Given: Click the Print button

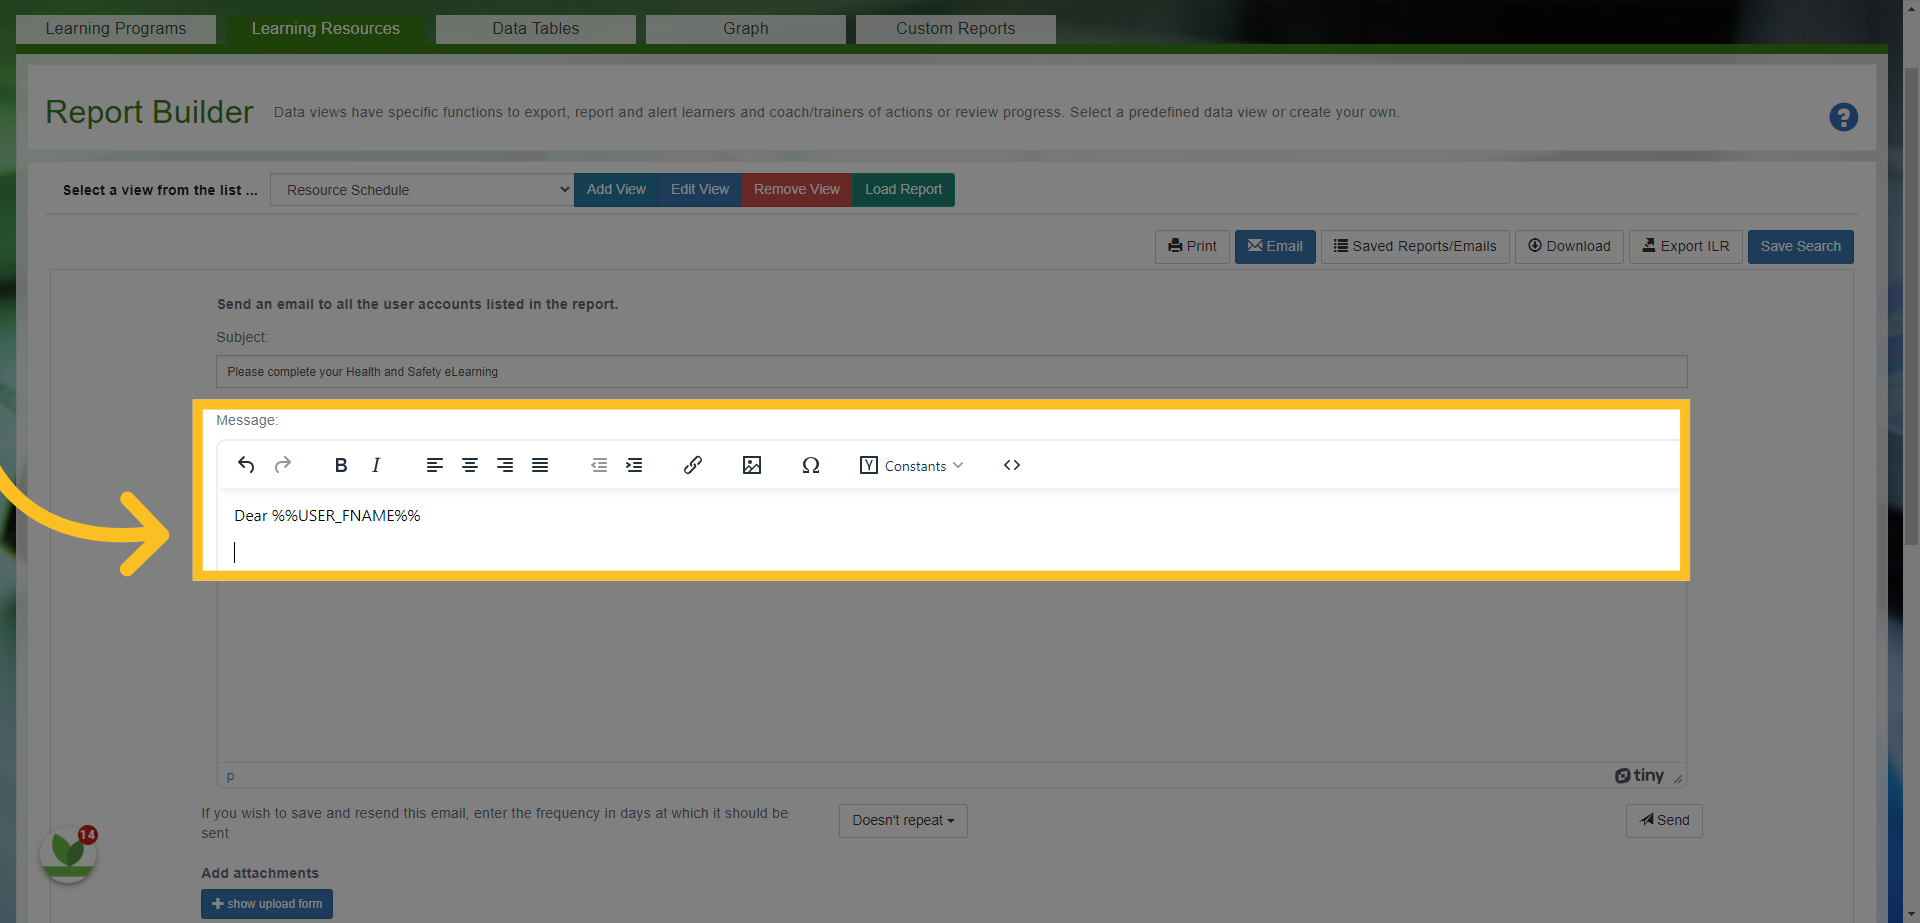Looking at the screenshot, I should [1192, 247].
